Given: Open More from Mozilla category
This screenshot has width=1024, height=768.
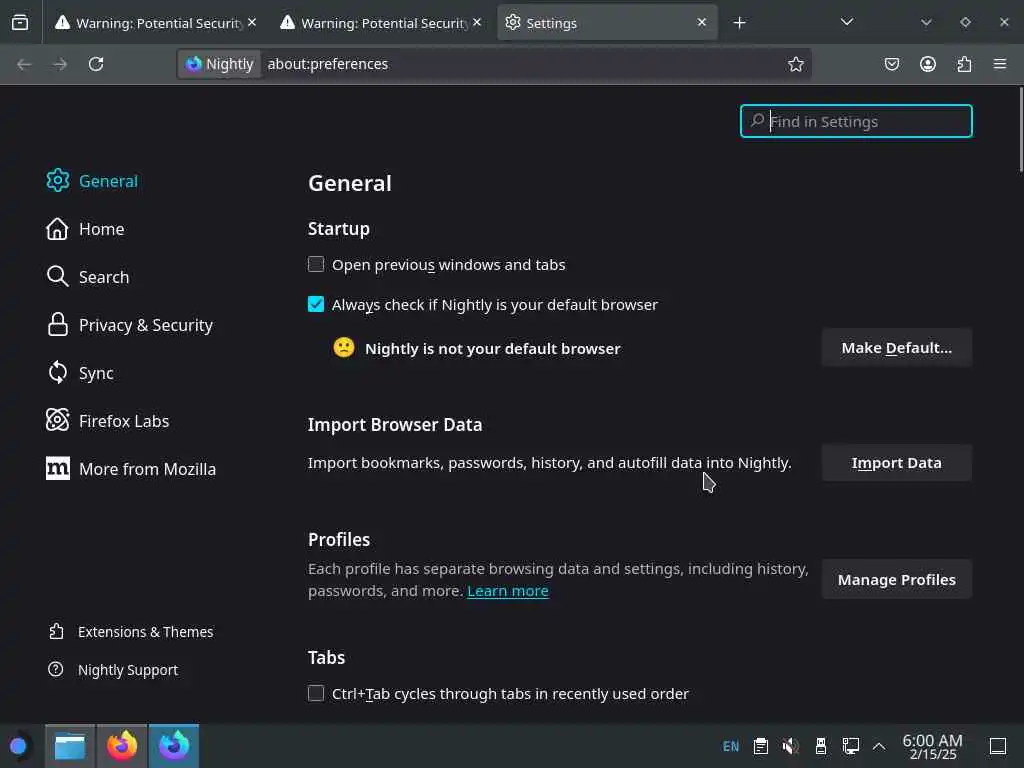Looking at the screenshot, I should pos(131,469).
